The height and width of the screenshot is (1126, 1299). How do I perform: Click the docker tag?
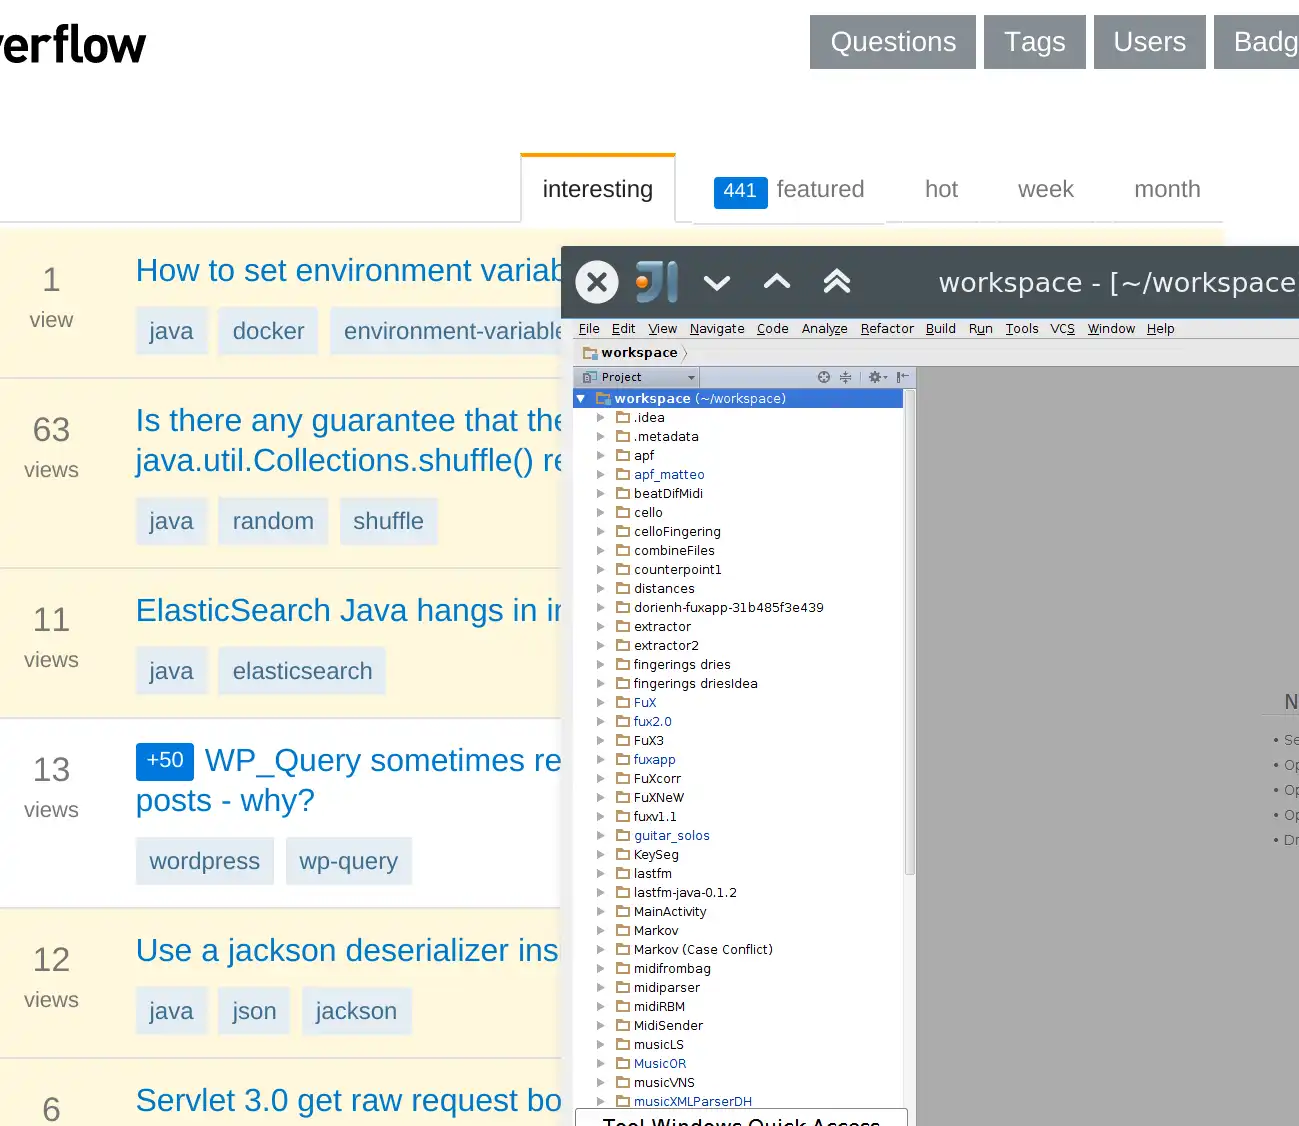[x=268, y=331]
